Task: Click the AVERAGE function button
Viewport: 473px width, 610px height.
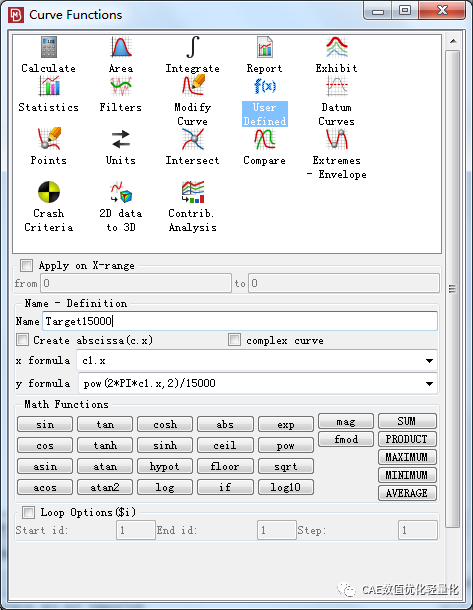Action: pyautogui.click(x=407, y=493)
